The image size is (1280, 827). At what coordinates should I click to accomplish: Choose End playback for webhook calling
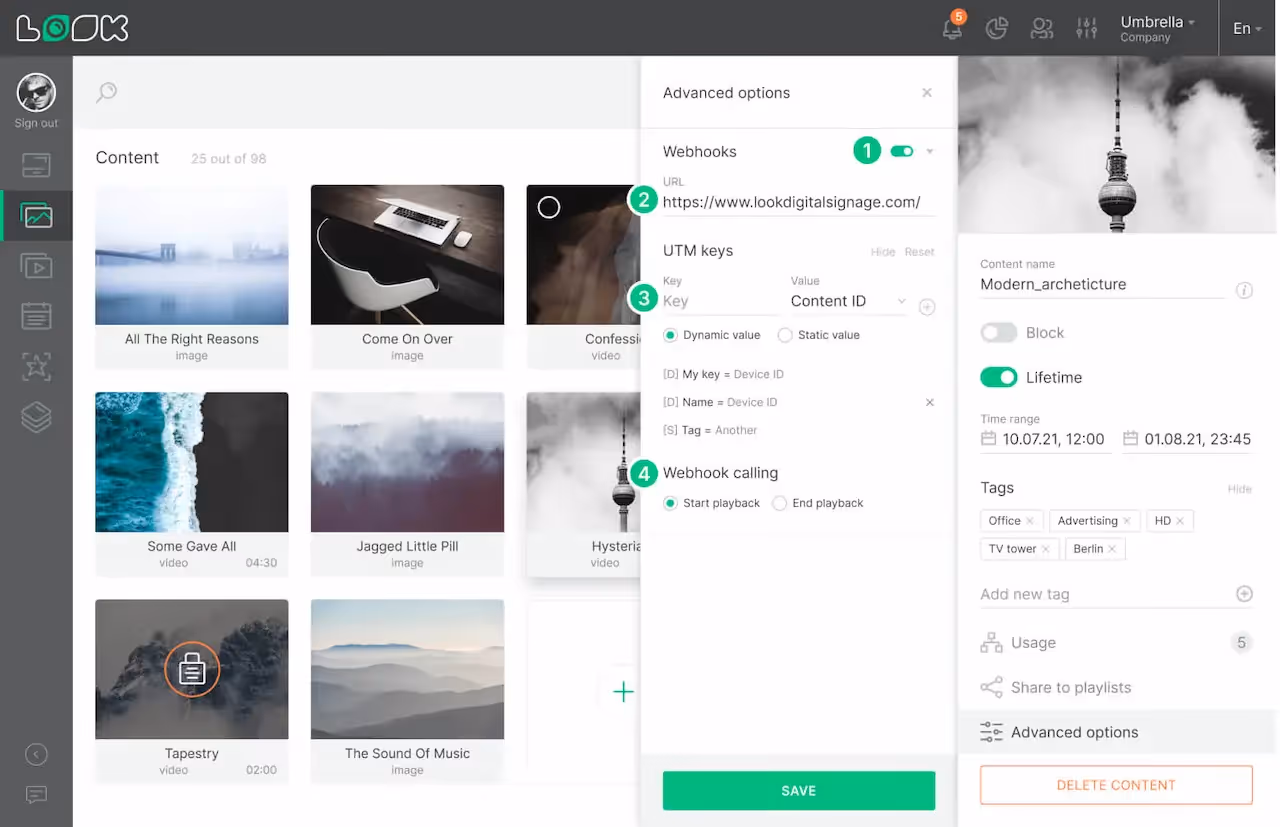coord(780,503)
